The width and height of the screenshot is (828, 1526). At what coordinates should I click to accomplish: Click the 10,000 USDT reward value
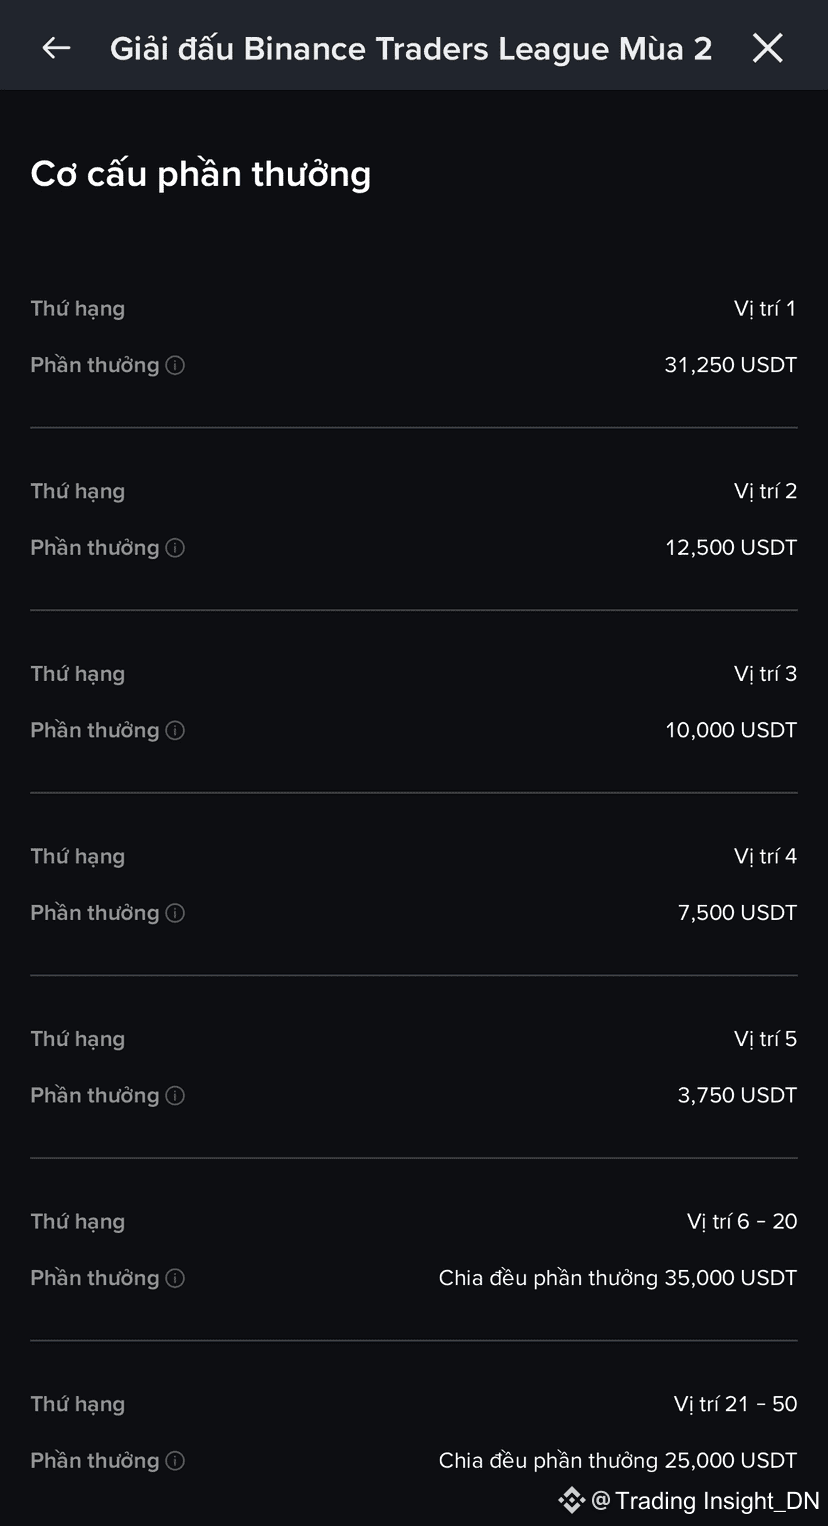click(x=731, y=730)
